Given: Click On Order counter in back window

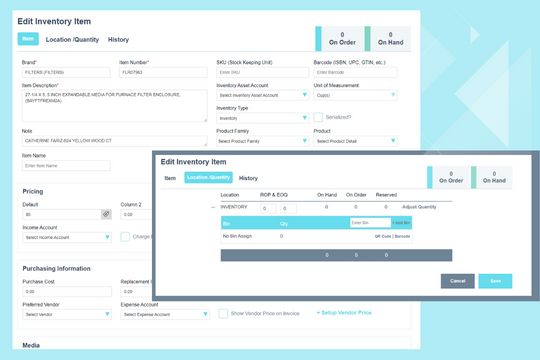Looking at the screenshot, I should [x=339, y=39].
